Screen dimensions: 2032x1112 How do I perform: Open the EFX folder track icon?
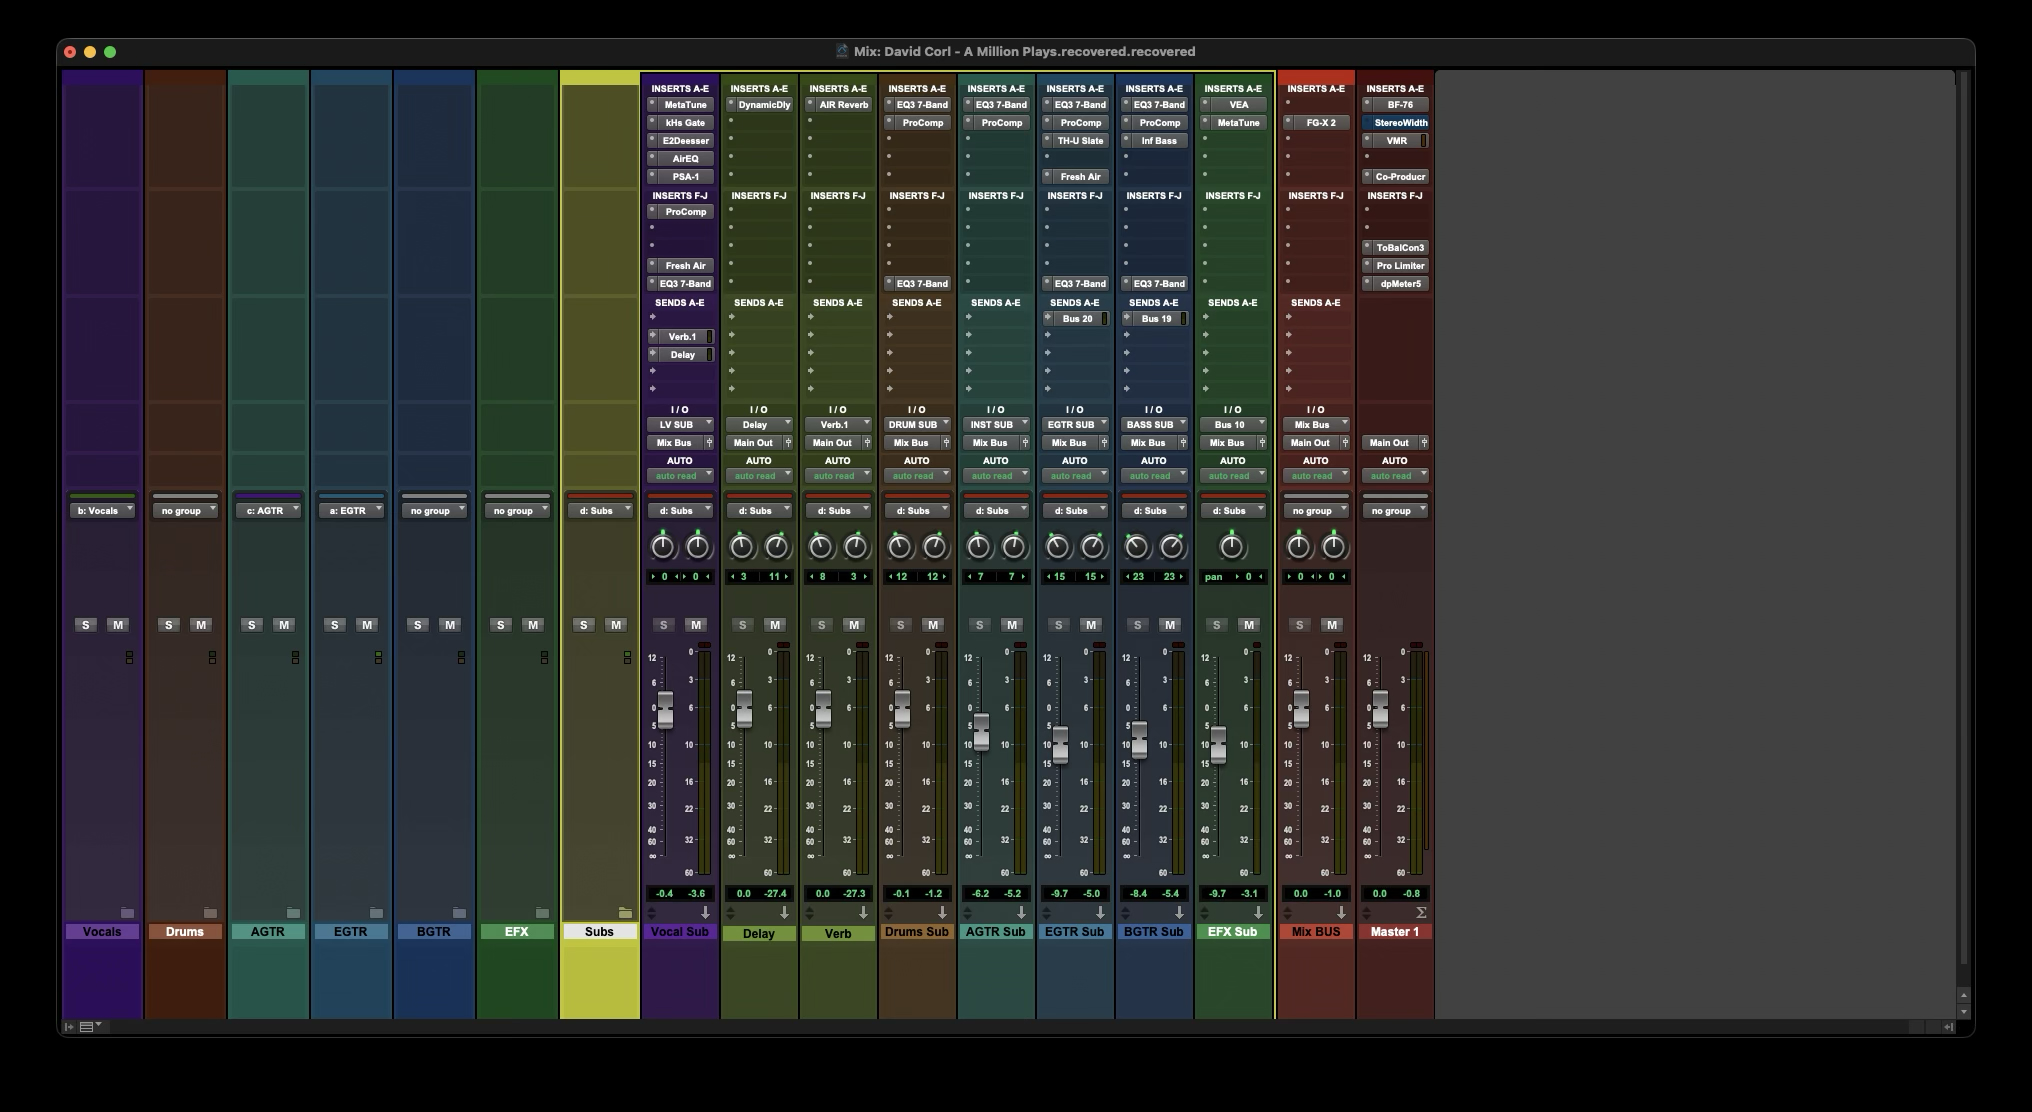tap(542, 913)
